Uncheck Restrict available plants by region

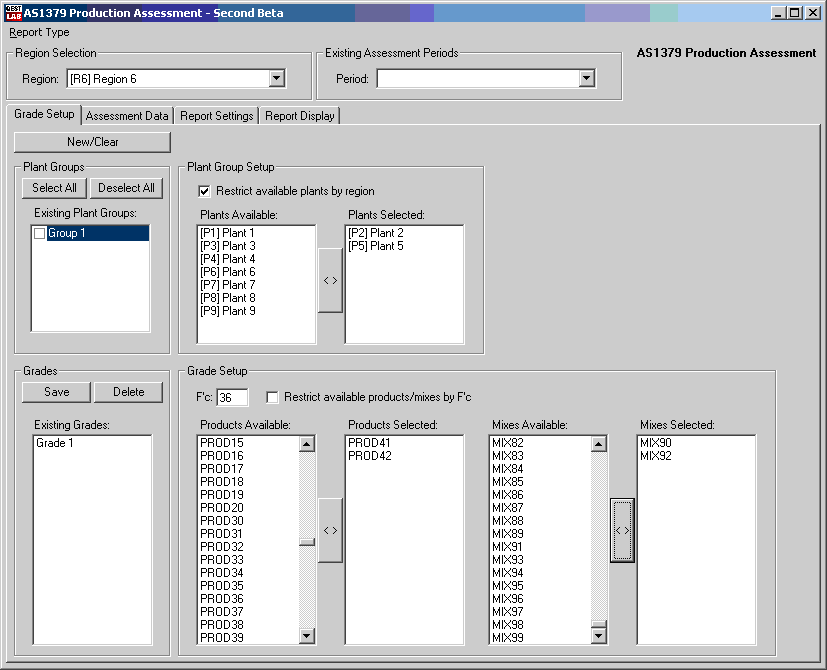206,191
